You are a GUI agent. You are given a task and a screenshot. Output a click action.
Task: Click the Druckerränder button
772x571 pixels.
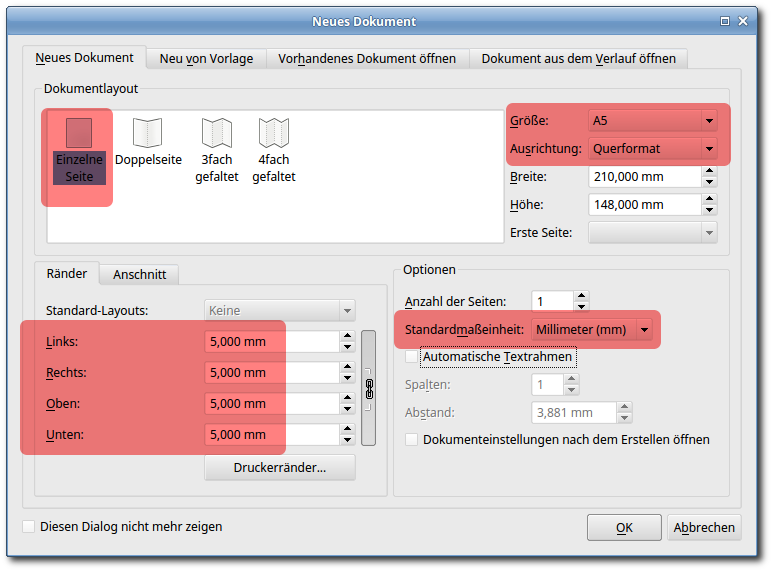(x=279, y=467)
